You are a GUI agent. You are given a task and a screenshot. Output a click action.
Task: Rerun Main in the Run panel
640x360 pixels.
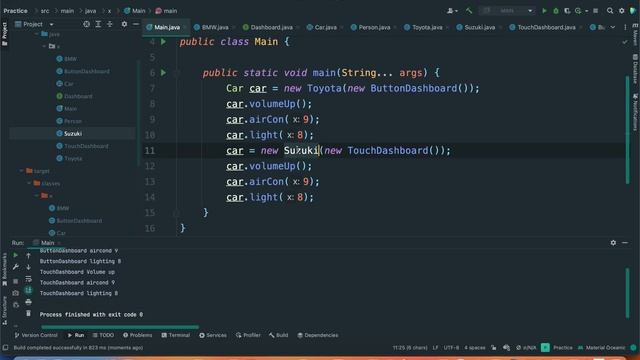16,255
